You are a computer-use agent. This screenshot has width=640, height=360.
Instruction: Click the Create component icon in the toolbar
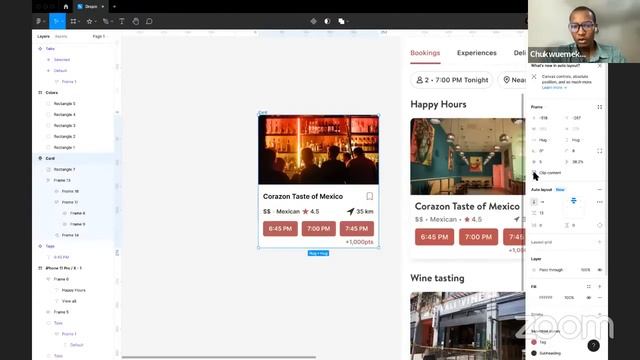click(313, 21)
